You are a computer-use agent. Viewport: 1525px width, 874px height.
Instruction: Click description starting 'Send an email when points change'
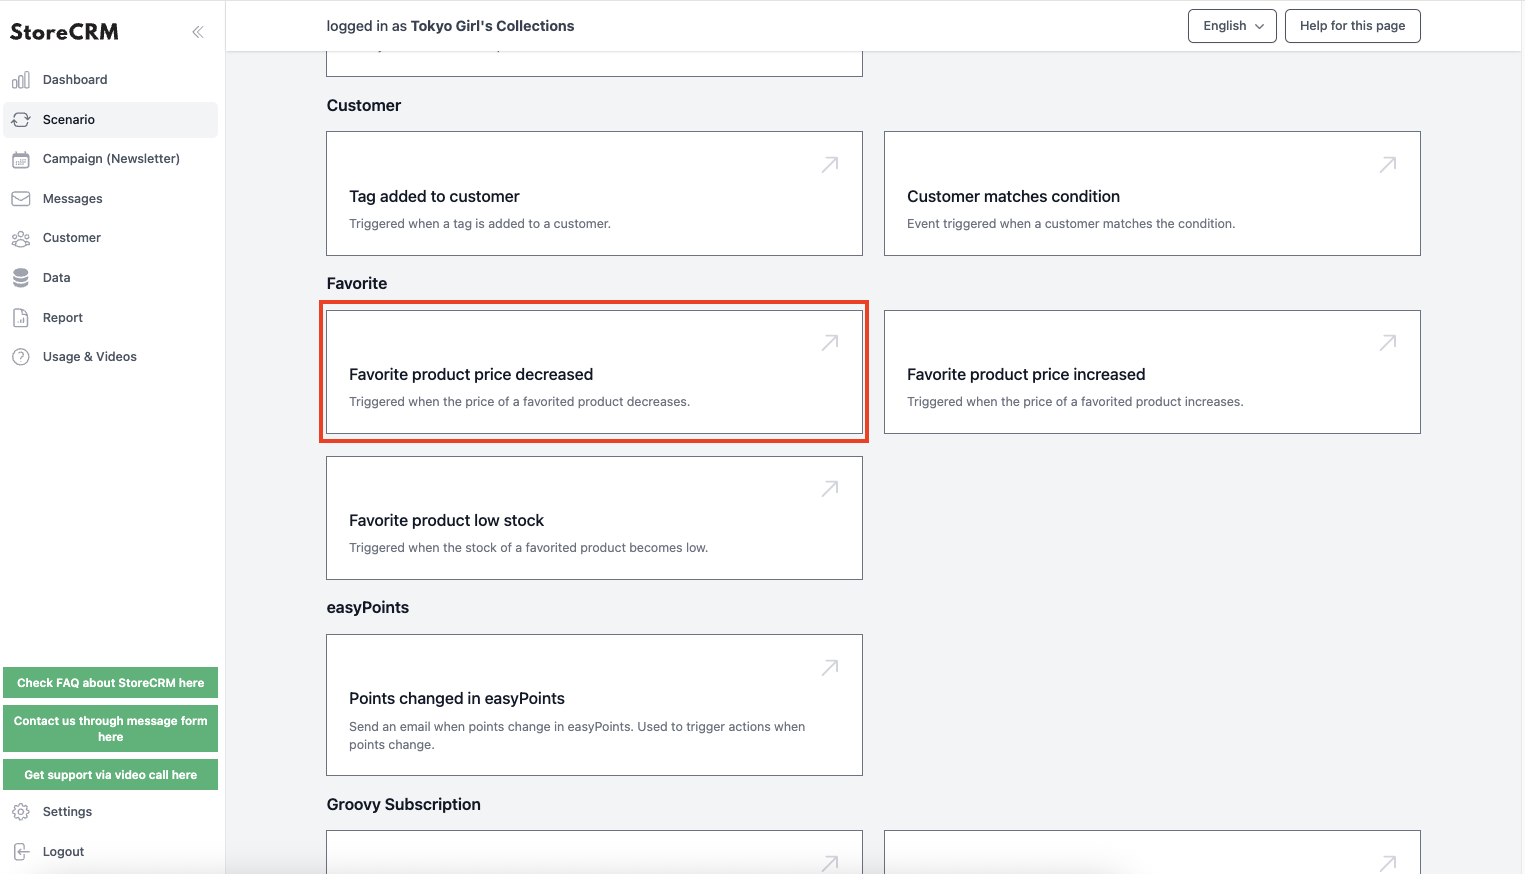pyautogui.click(x=577, y=736)
